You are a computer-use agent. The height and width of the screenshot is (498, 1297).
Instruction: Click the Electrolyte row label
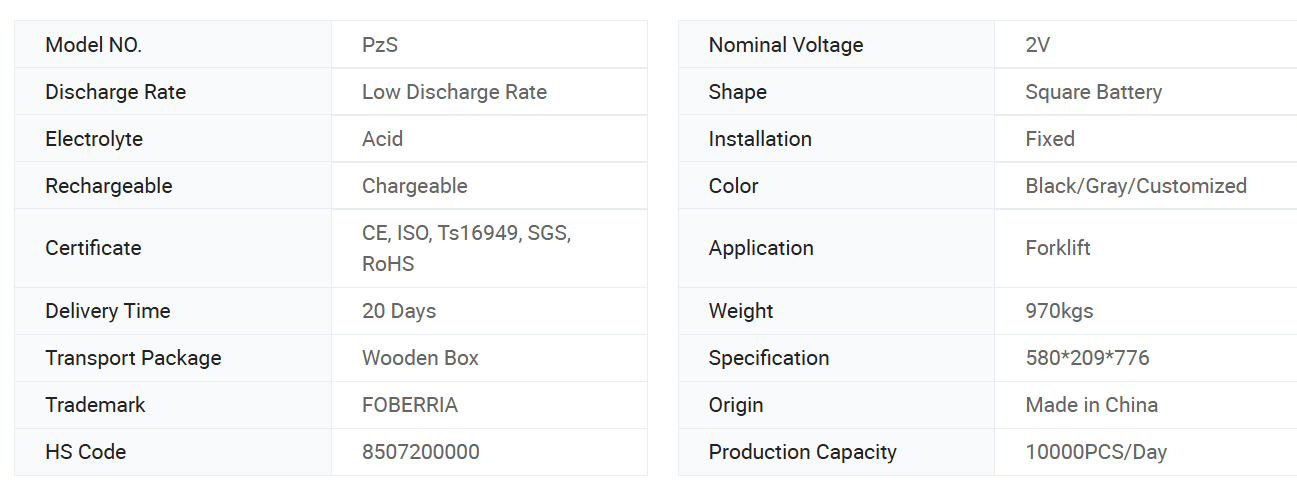[x=94, y=139]
